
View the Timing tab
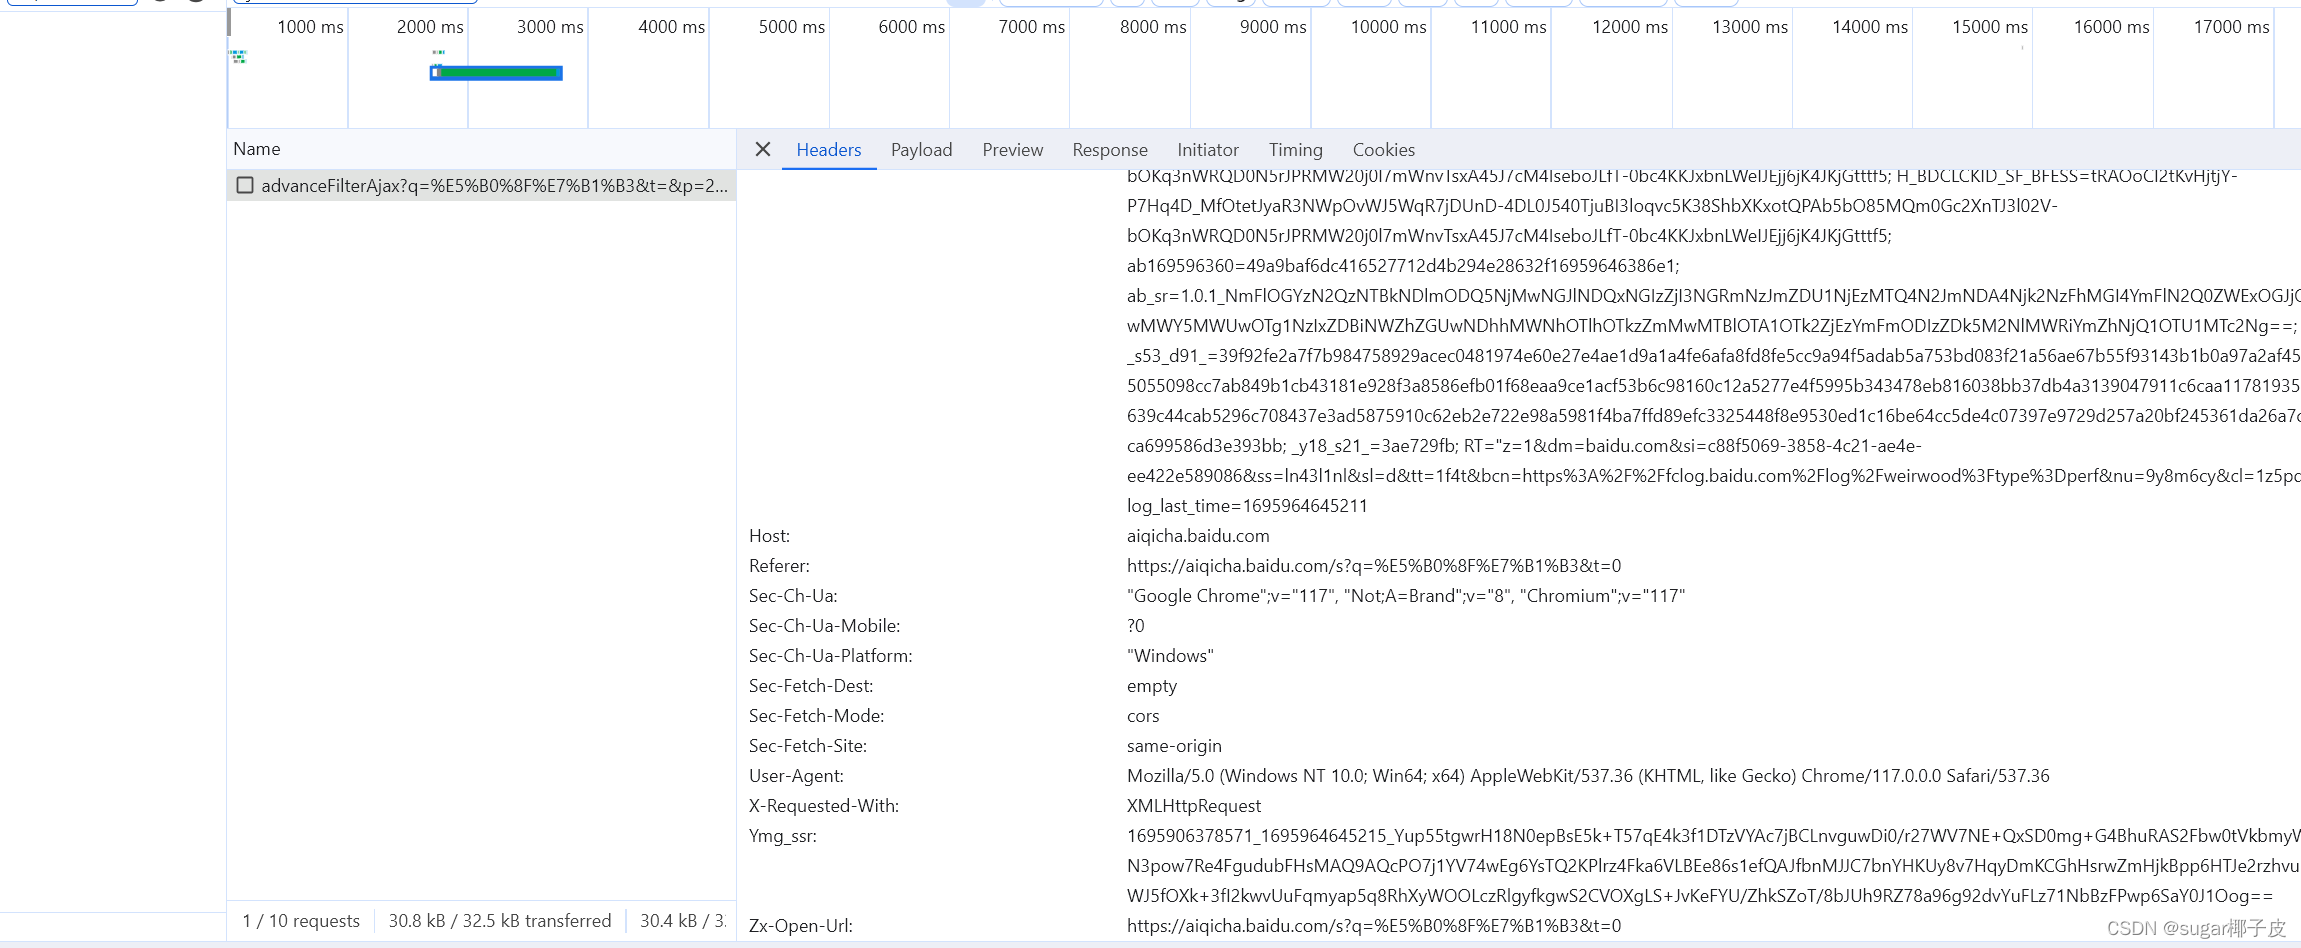(1296, 149)
